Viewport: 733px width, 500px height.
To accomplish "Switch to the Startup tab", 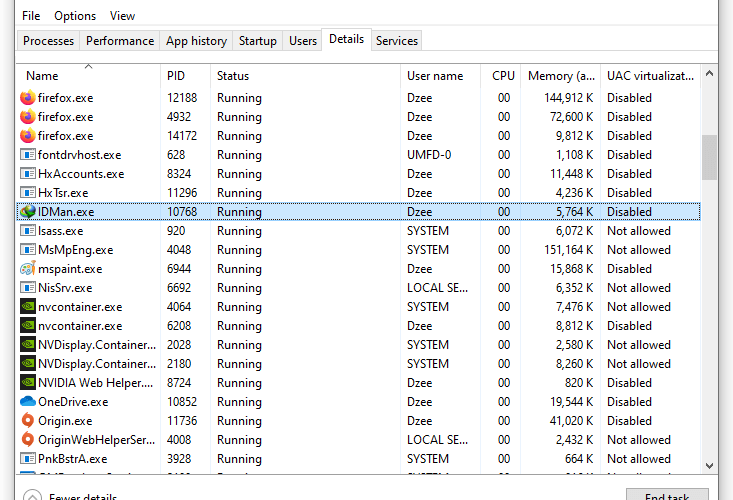I will click(x=258, y=41).
